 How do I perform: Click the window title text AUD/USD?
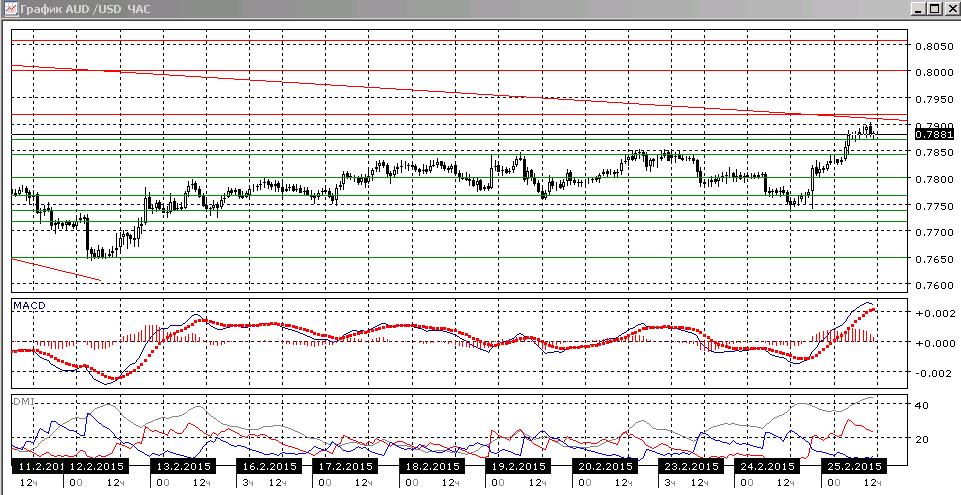(93, 9)
